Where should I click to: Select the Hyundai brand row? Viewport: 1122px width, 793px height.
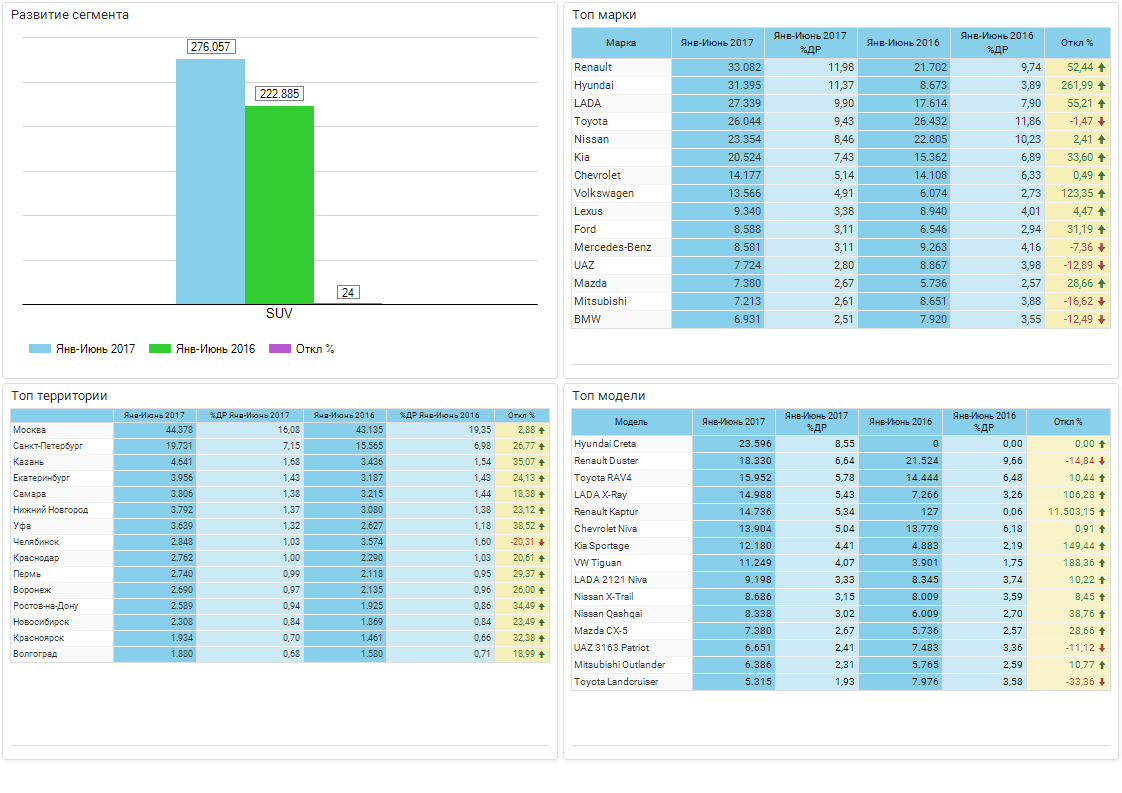tap(841, 85)
